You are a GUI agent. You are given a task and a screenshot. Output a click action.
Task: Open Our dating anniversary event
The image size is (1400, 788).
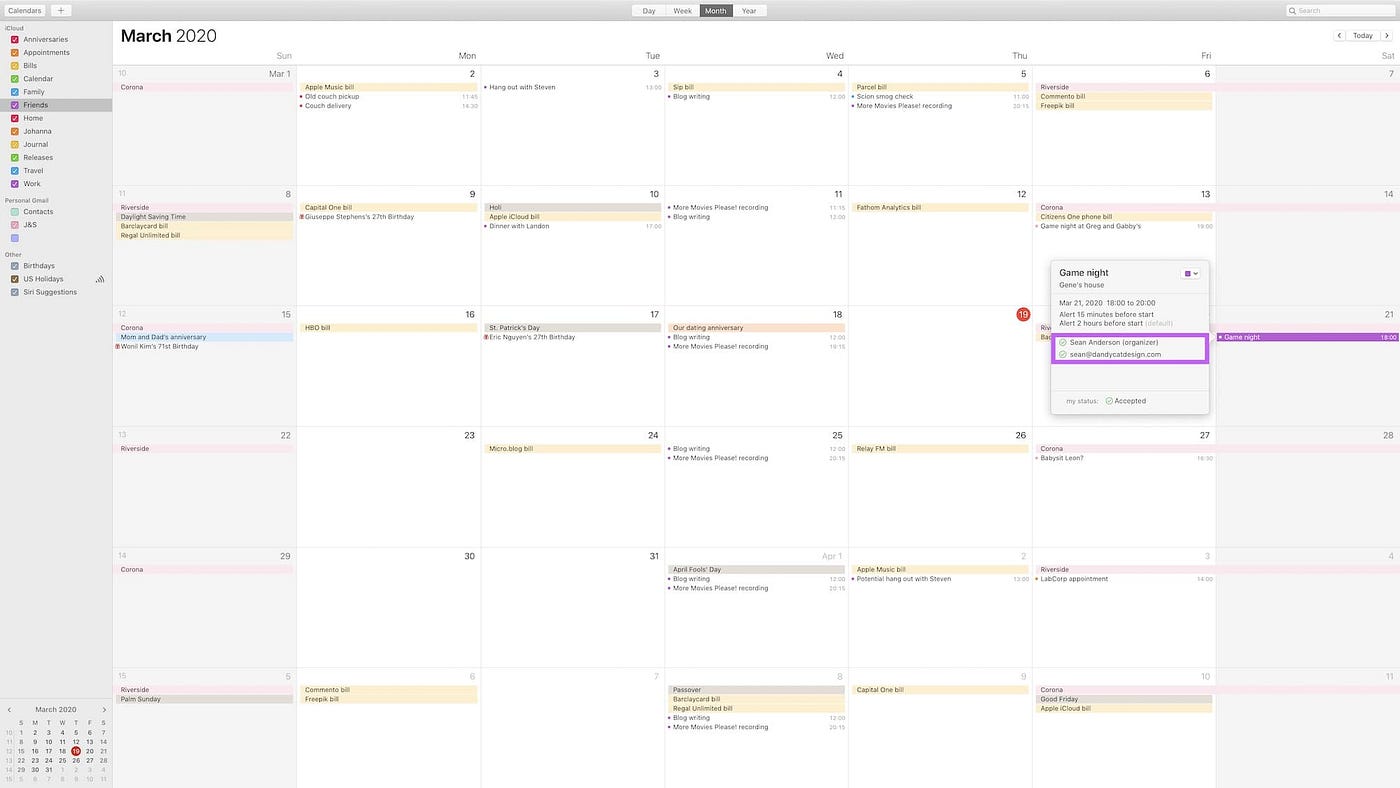click(x=756, y=328)
